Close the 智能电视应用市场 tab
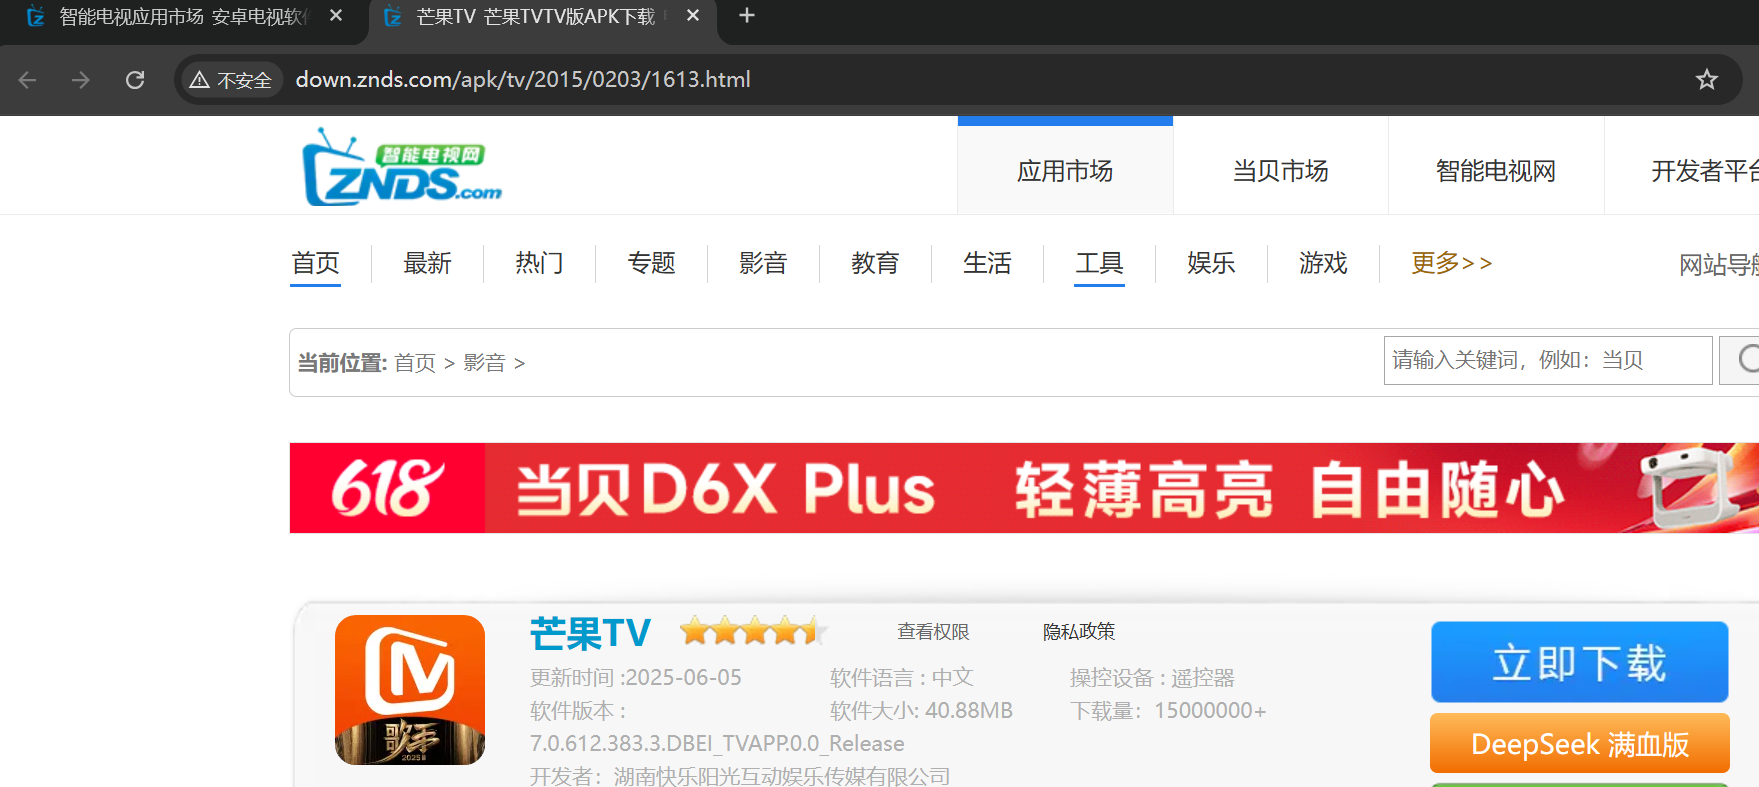Image resolution: width=1759 pixels, height=787 pixels. pos(336,16)
